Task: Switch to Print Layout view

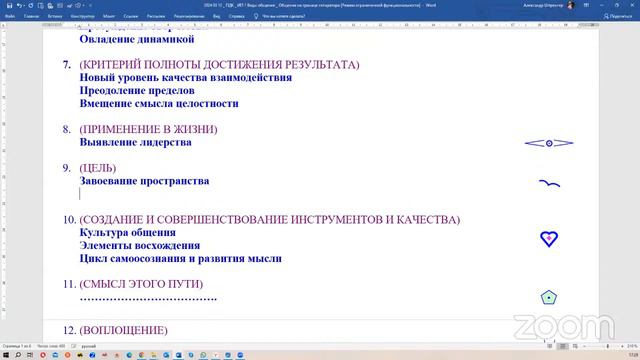Action: [562, 346]
